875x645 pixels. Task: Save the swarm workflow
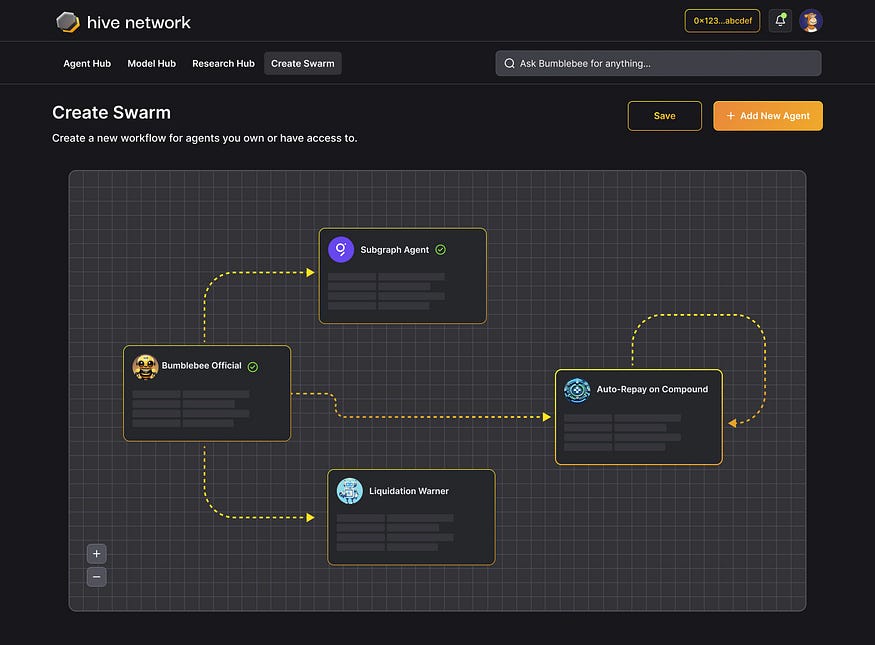(665, 116)
